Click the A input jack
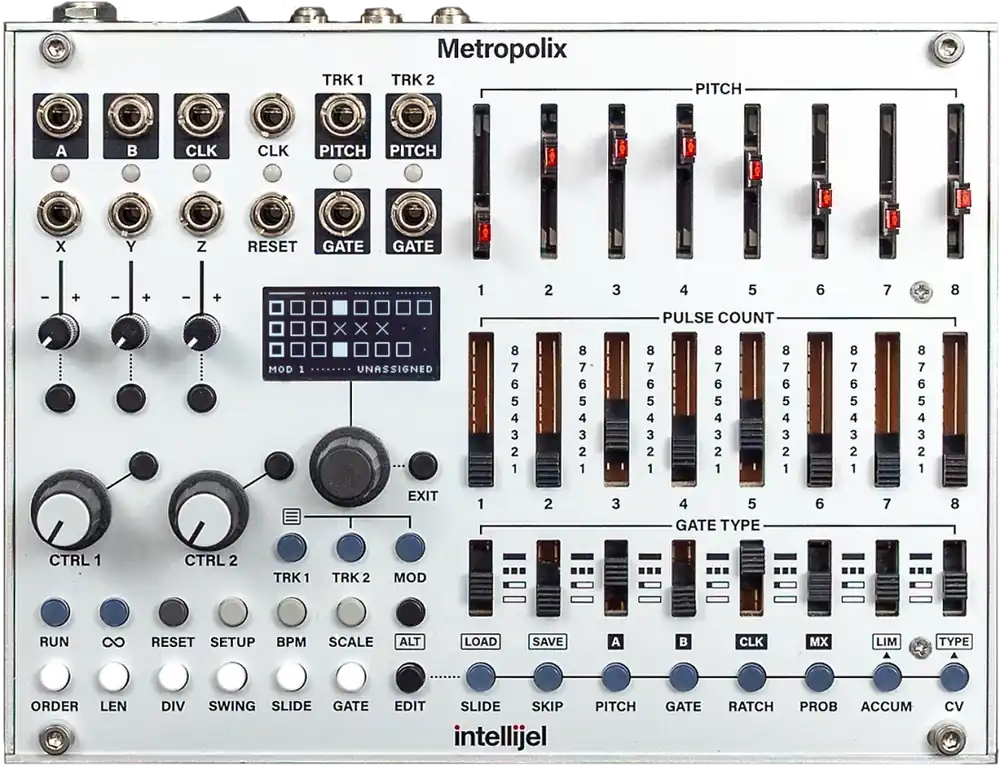The height and width of the screenshot is (766, 1000). click(60, 116)
